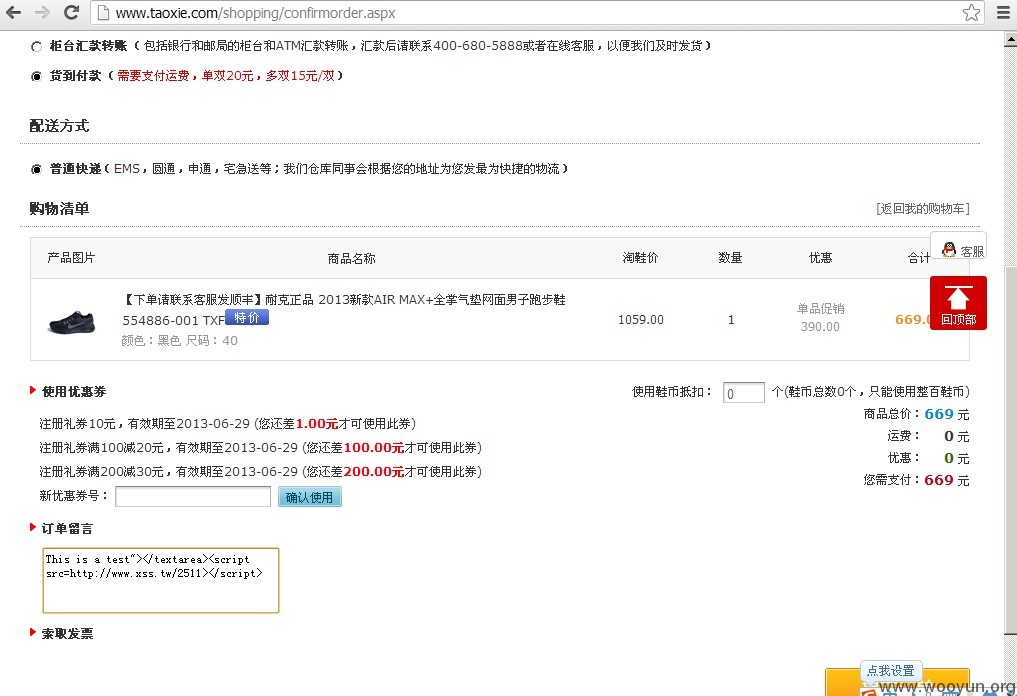Jump to page top via 回顶部 button
The width and height of the screenshot is (1017, 696).
(x=958, y=303)
